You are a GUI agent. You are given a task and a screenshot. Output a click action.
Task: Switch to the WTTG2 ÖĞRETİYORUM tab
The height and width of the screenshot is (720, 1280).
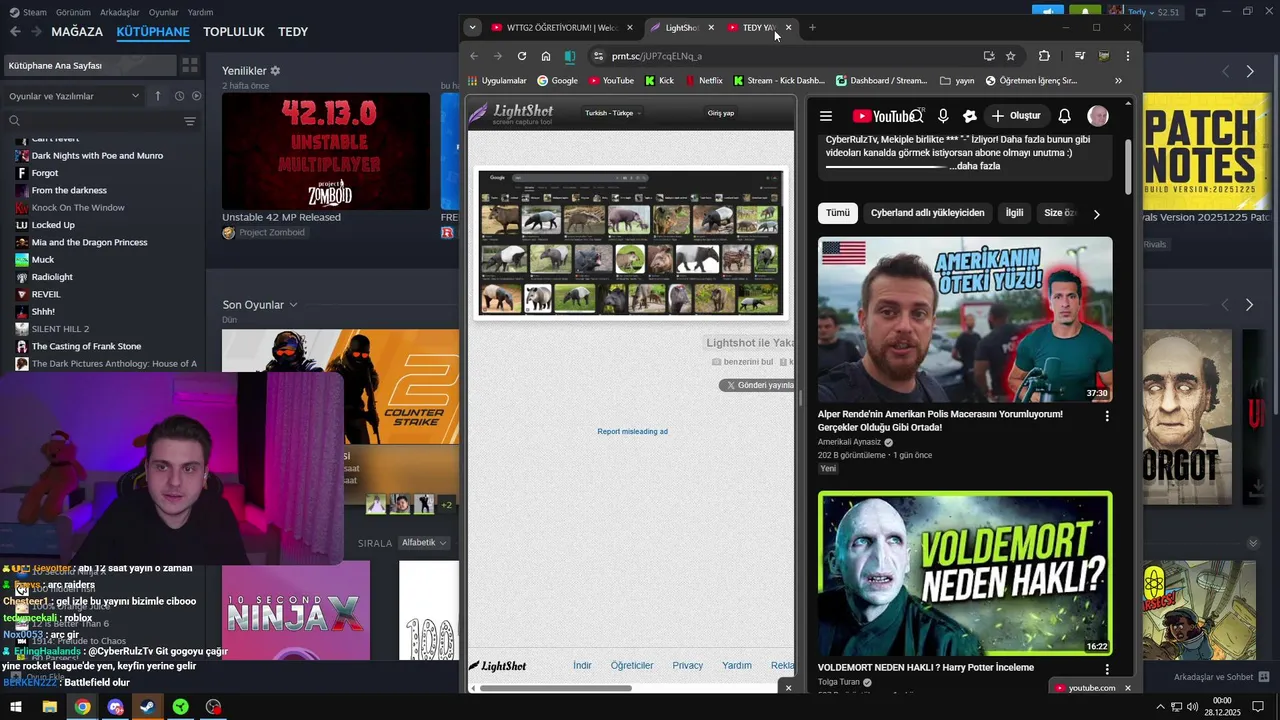562,27
